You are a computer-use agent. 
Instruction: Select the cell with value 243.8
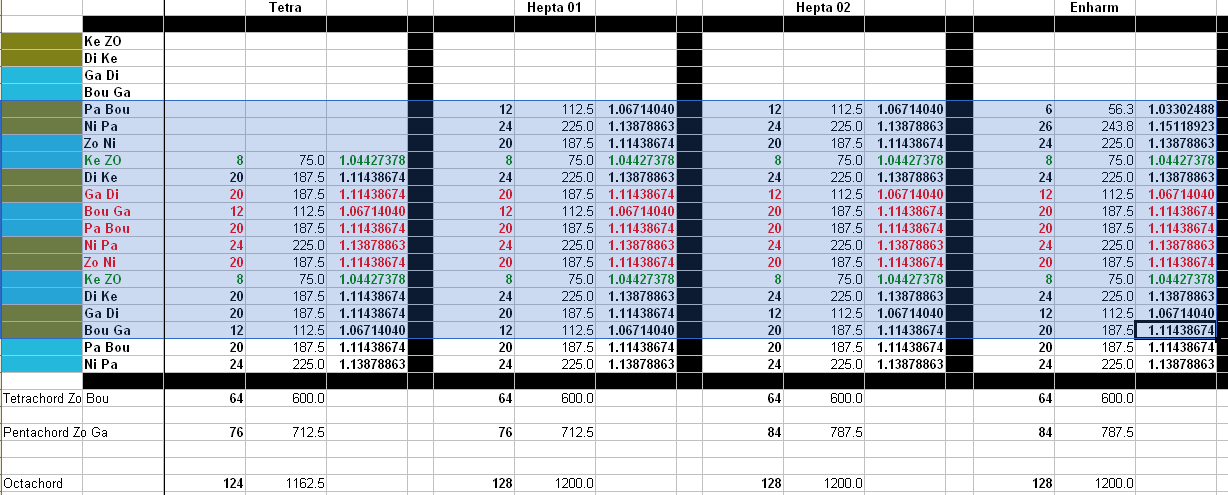point(1094,126)
